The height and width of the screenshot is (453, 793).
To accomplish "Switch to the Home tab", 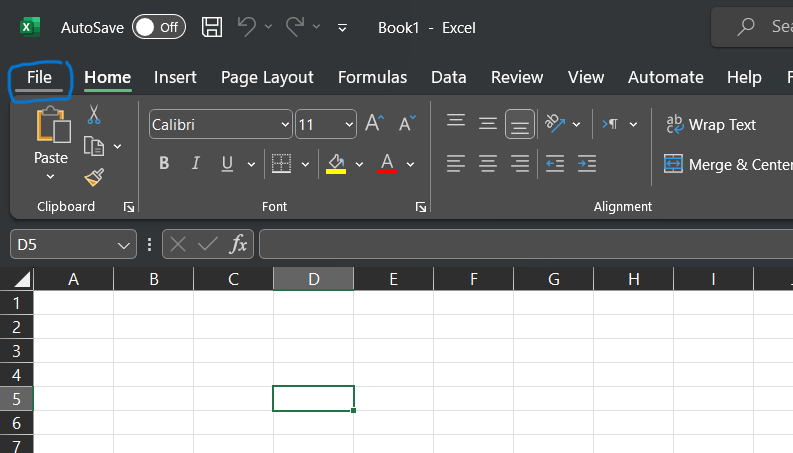I will (108, 77).
